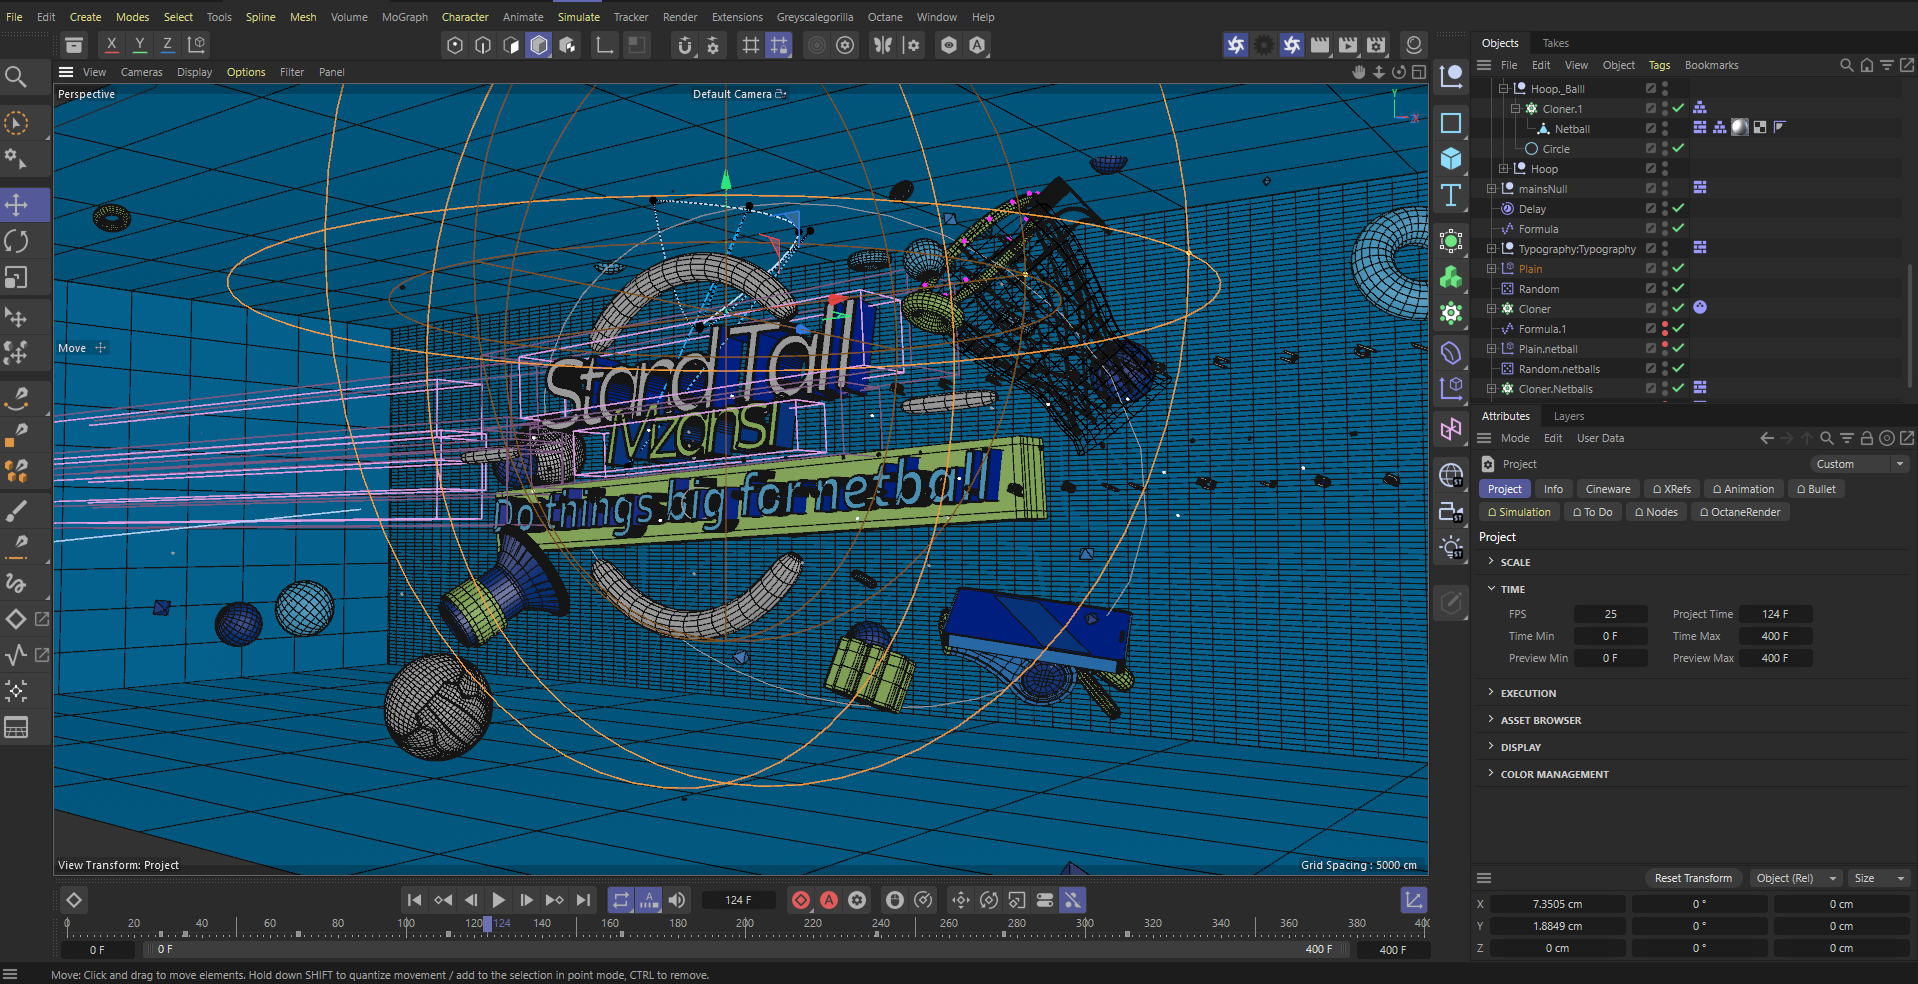Select the Rotate tool in left toolbar
This screenshot has height=984, width=1918.
tap(17, 241)
